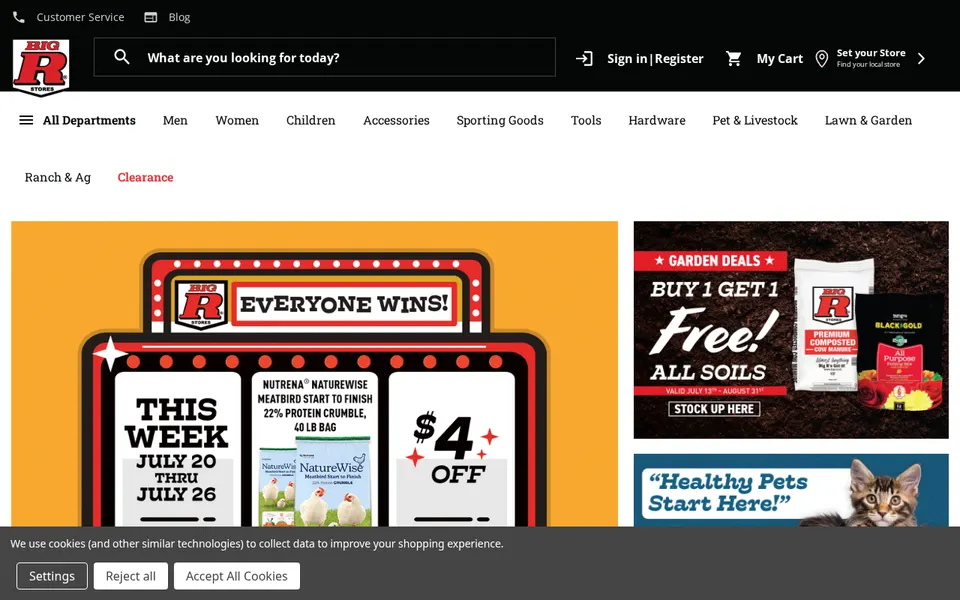
Task: Select the Women department
Action: tap(237, 120)
